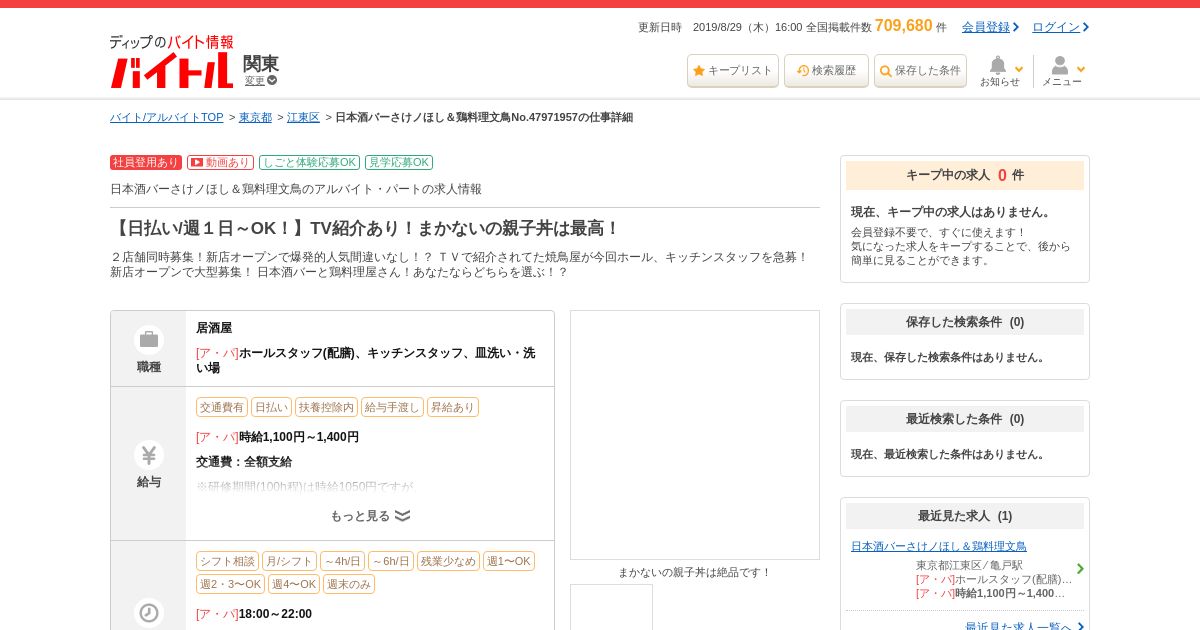Select the 残業少なめ tag
This screenshot has height=630, width=1200.
point(448,561)
